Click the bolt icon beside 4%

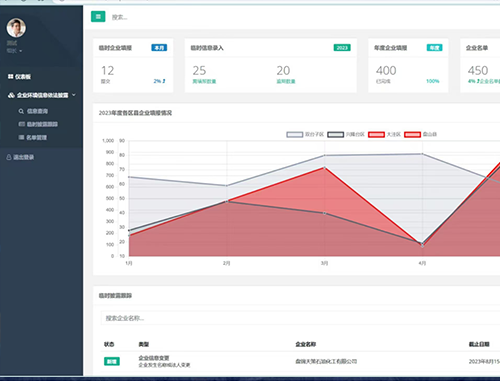[x=478, y=81]
